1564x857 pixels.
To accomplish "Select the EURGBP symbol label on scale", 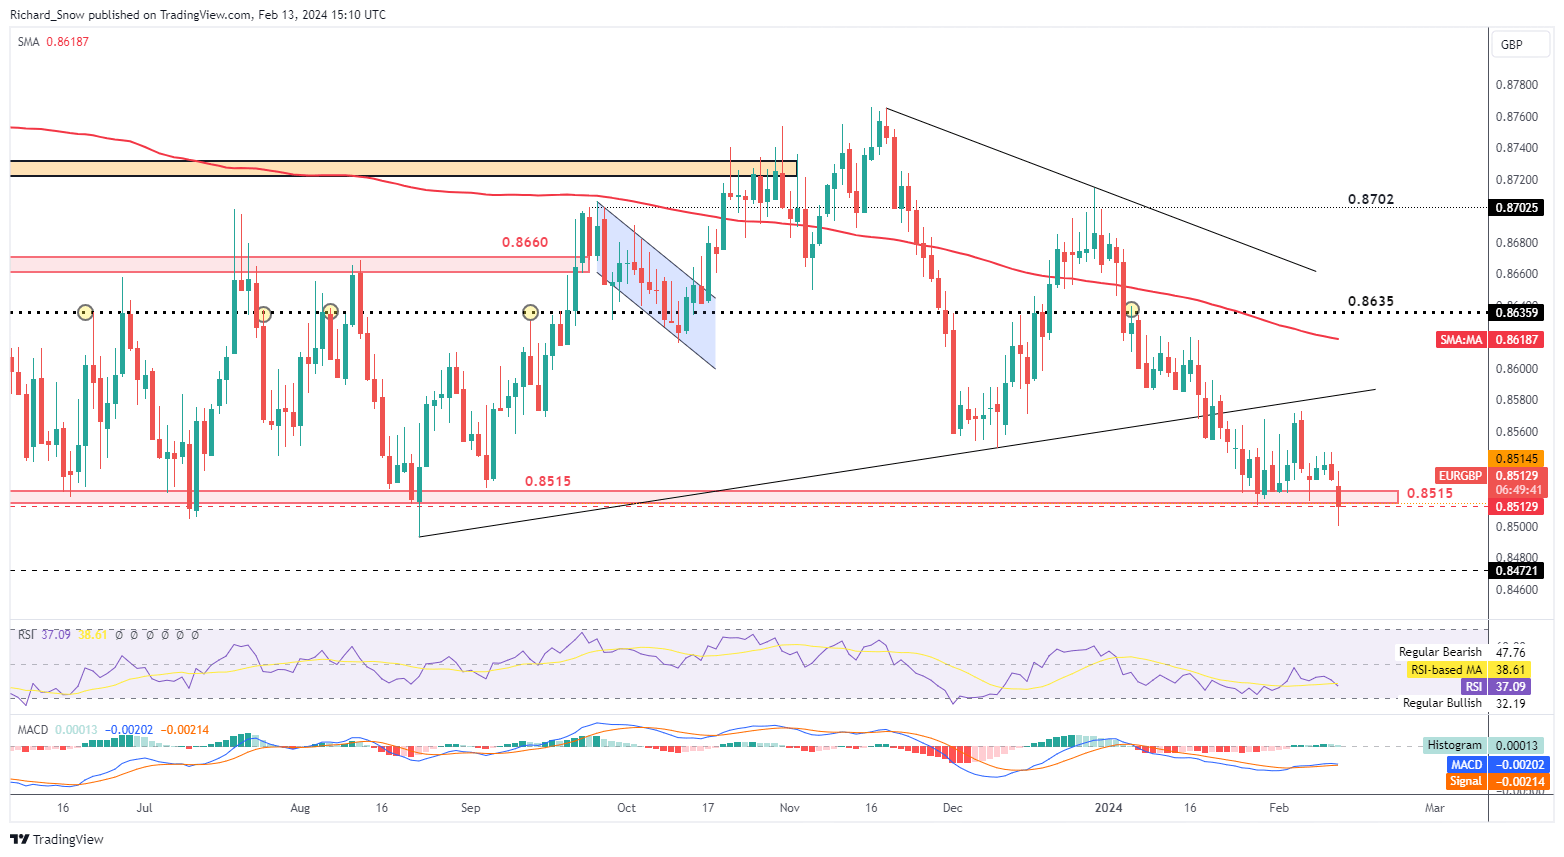I will click(x=1461, y=476).
